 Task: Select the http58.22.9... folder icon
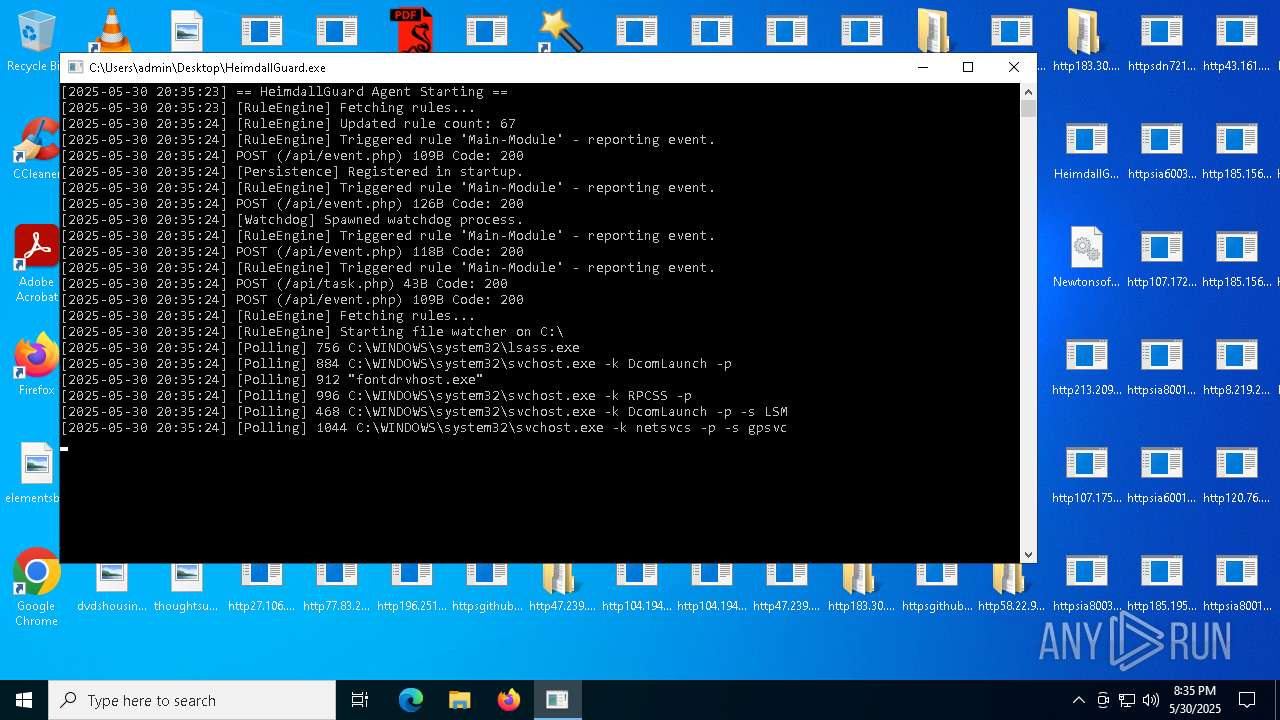pyautogui.click(x=1011, y=588)
